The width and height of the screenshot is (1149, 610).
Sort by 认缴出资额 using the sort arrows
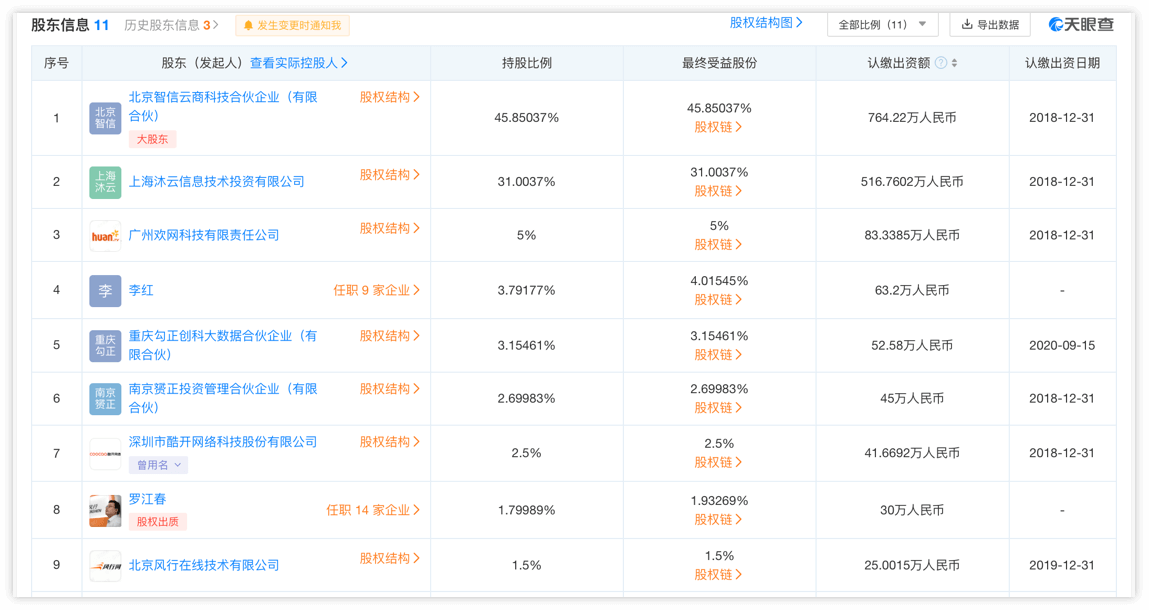[x=954, y=63]
